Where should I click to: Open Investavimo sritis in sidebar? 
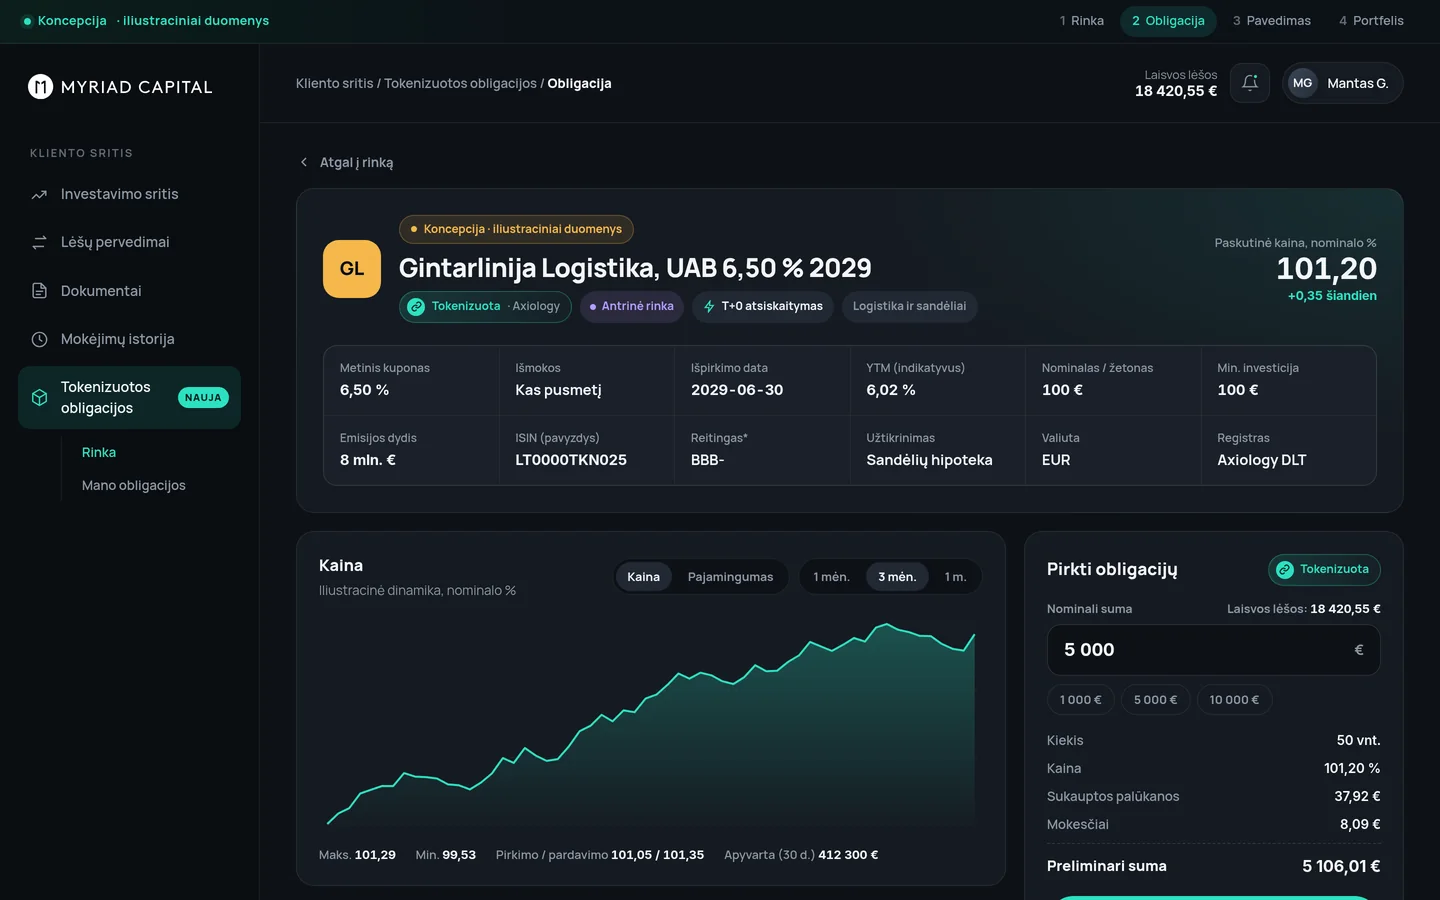tap(129, 194)
